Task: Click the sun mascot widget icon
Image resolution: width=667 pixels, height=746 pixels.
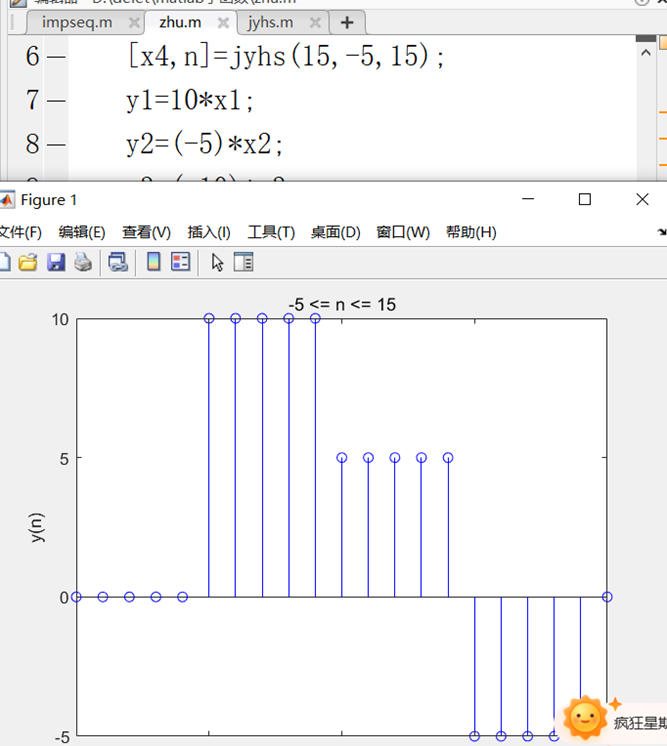Action: [585, 718]
